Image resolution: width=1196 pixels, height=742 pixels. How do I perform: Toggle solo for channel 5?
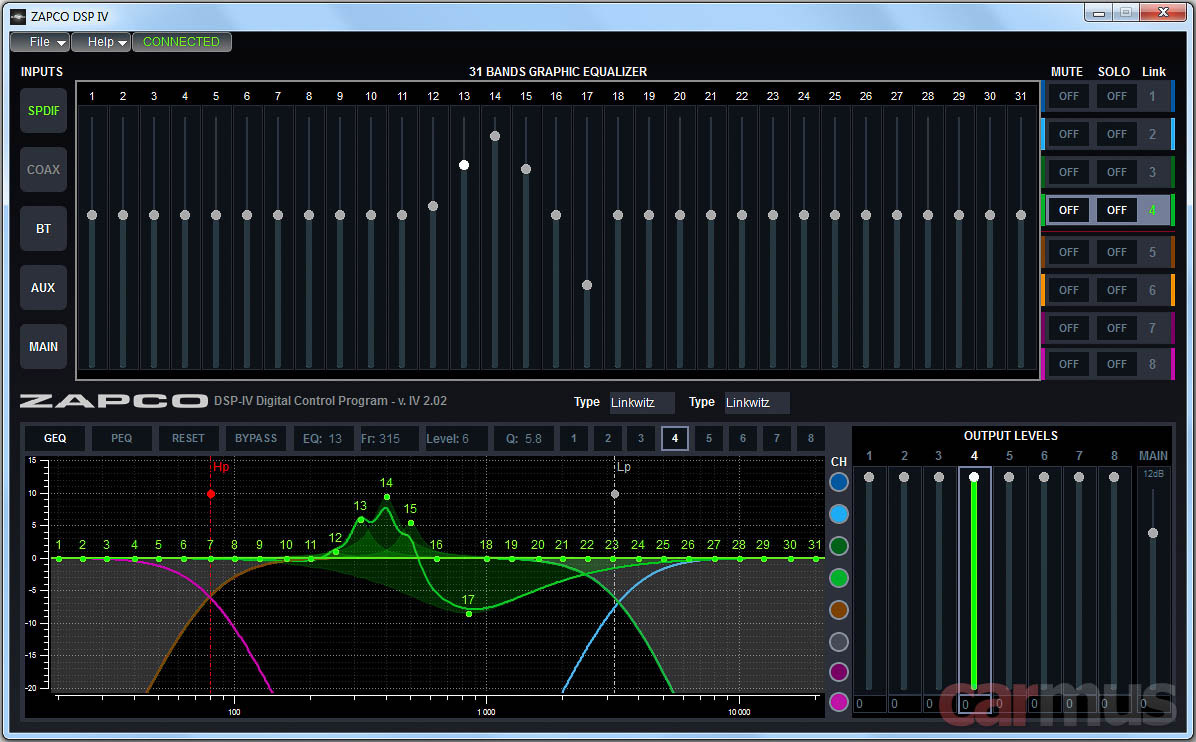coord(1116,252)
